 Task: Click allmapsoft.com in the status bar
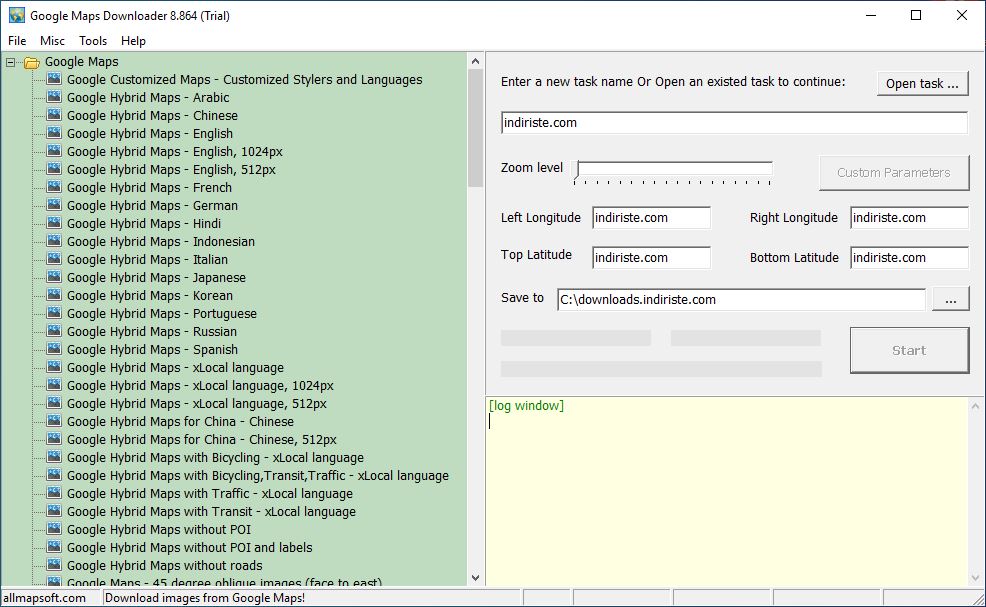tap(45, 598)
